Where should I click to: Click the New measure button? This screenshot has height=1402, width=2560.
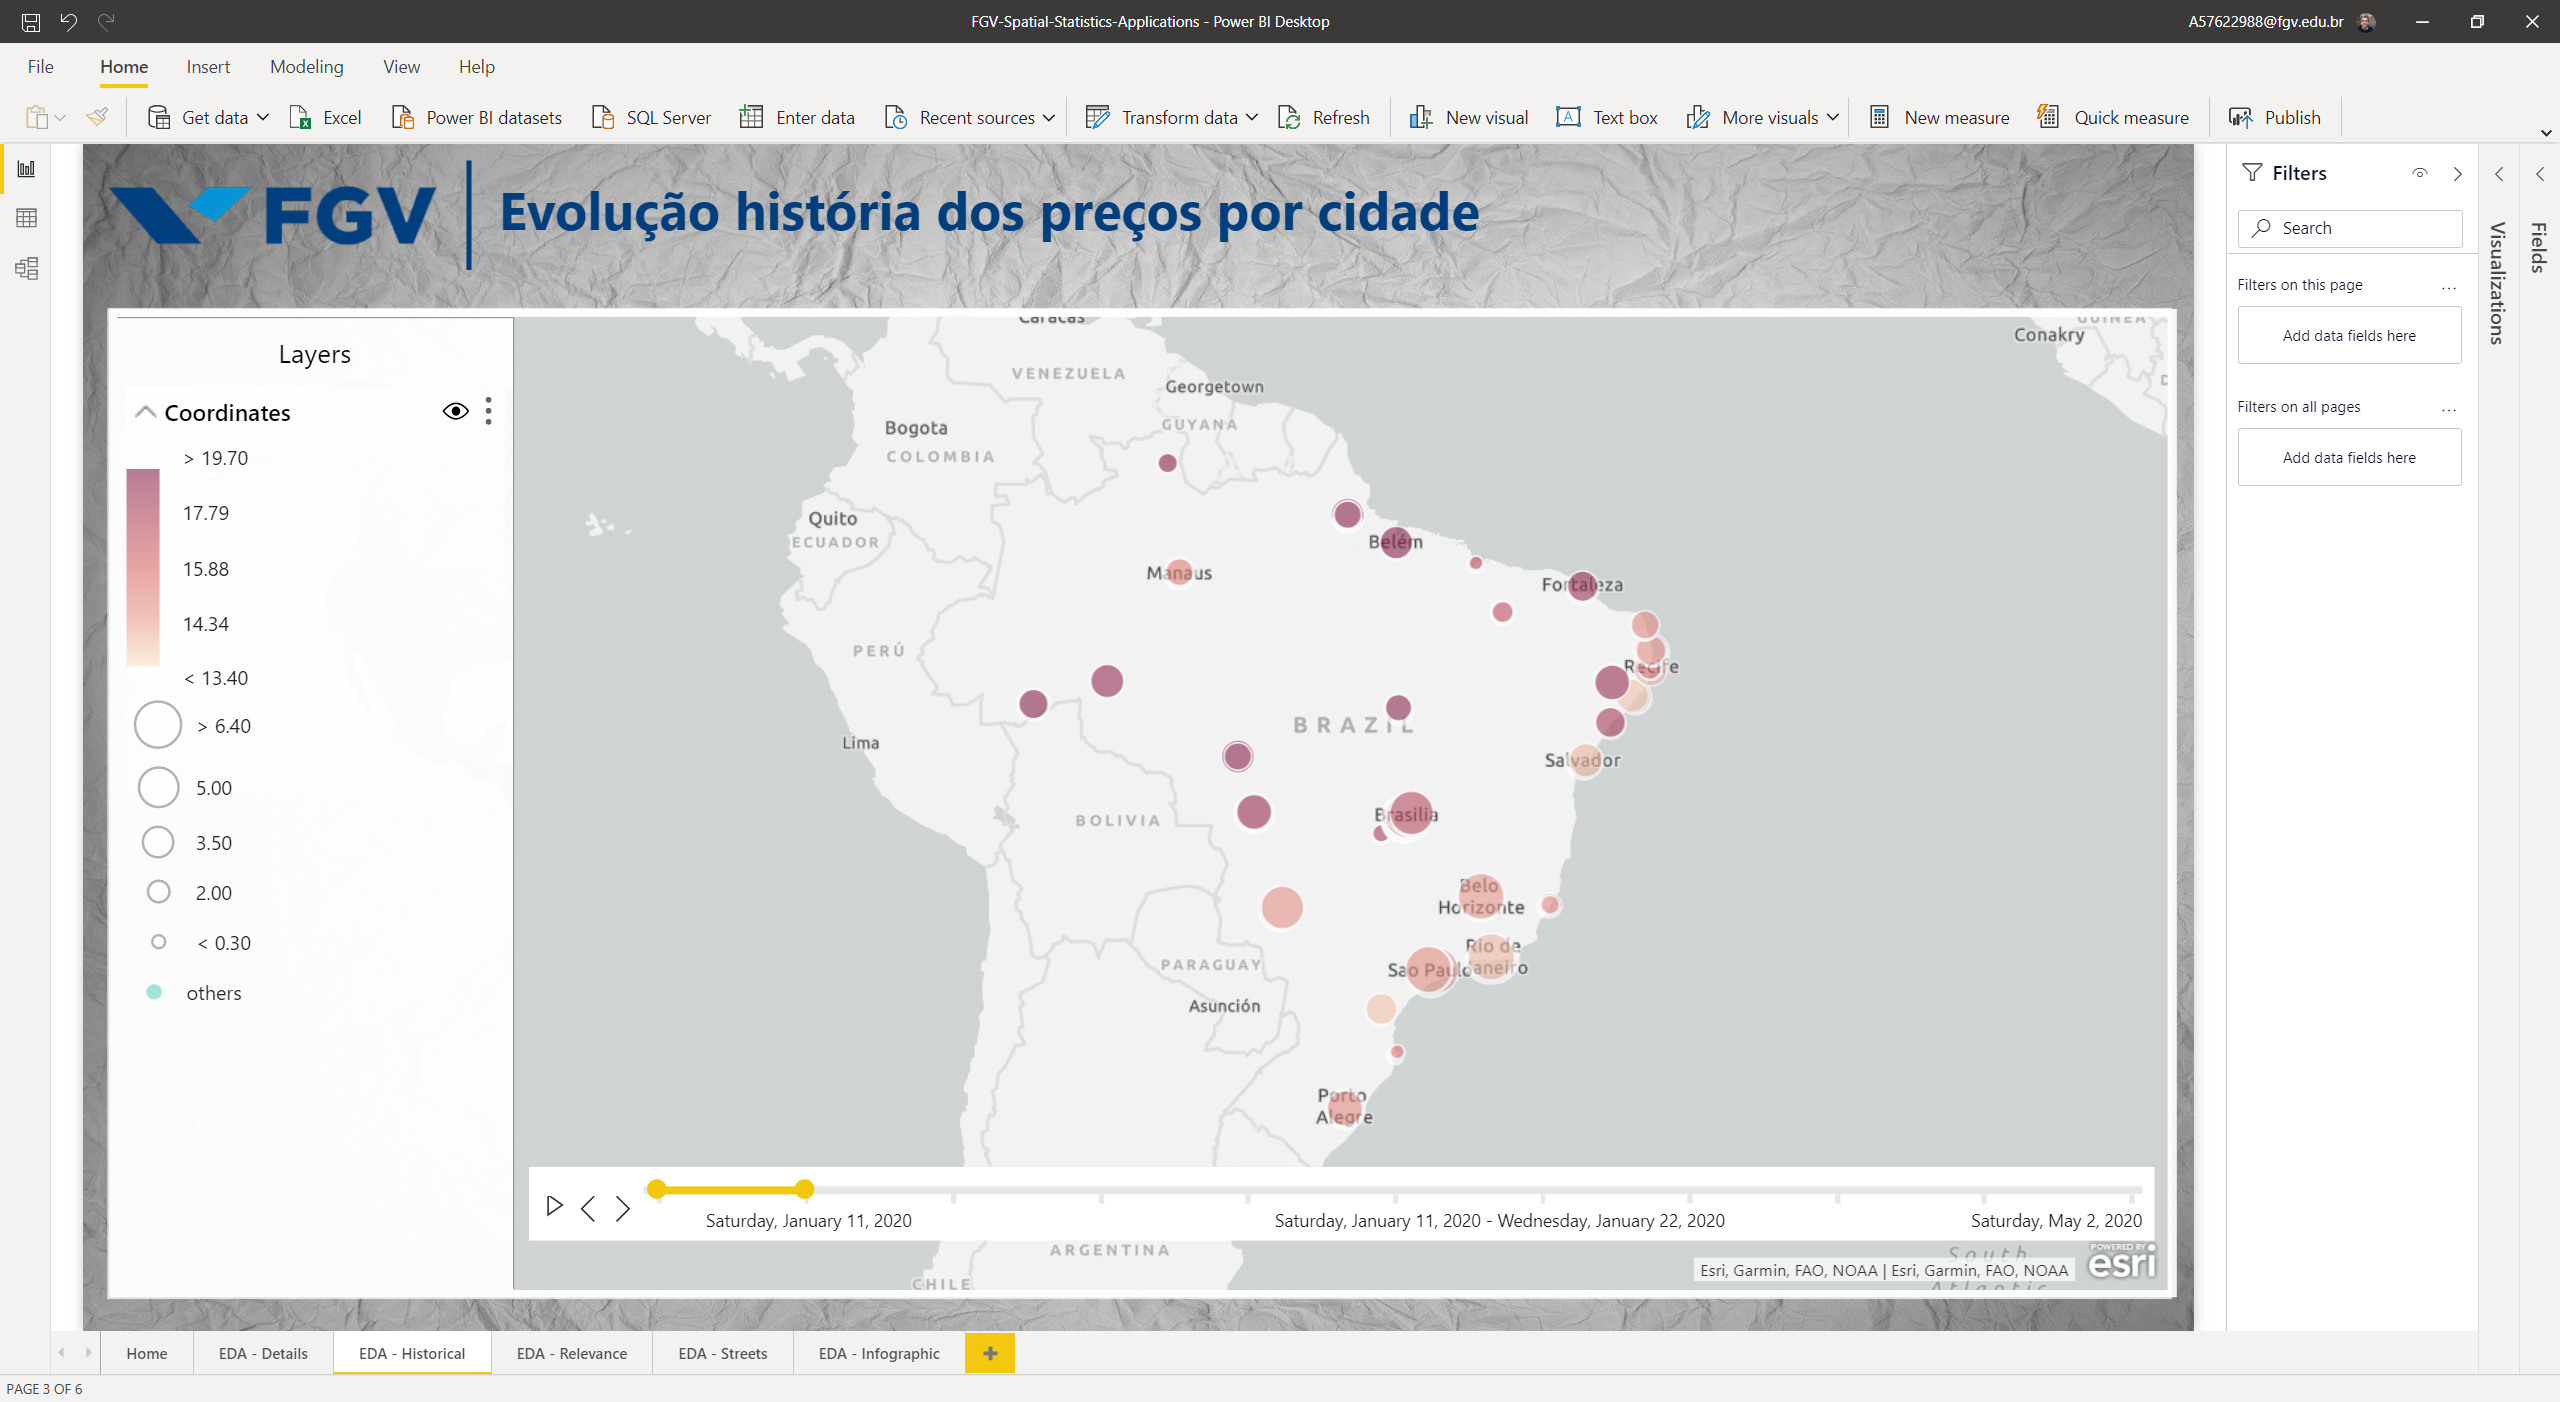tap(1939, 118)
